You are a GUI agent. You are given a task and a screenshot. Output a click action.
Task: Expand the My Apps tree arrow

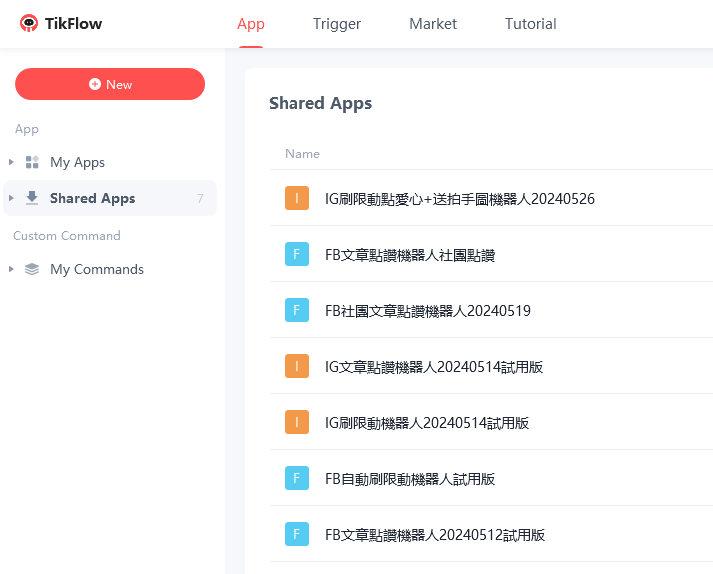(11, 162)
